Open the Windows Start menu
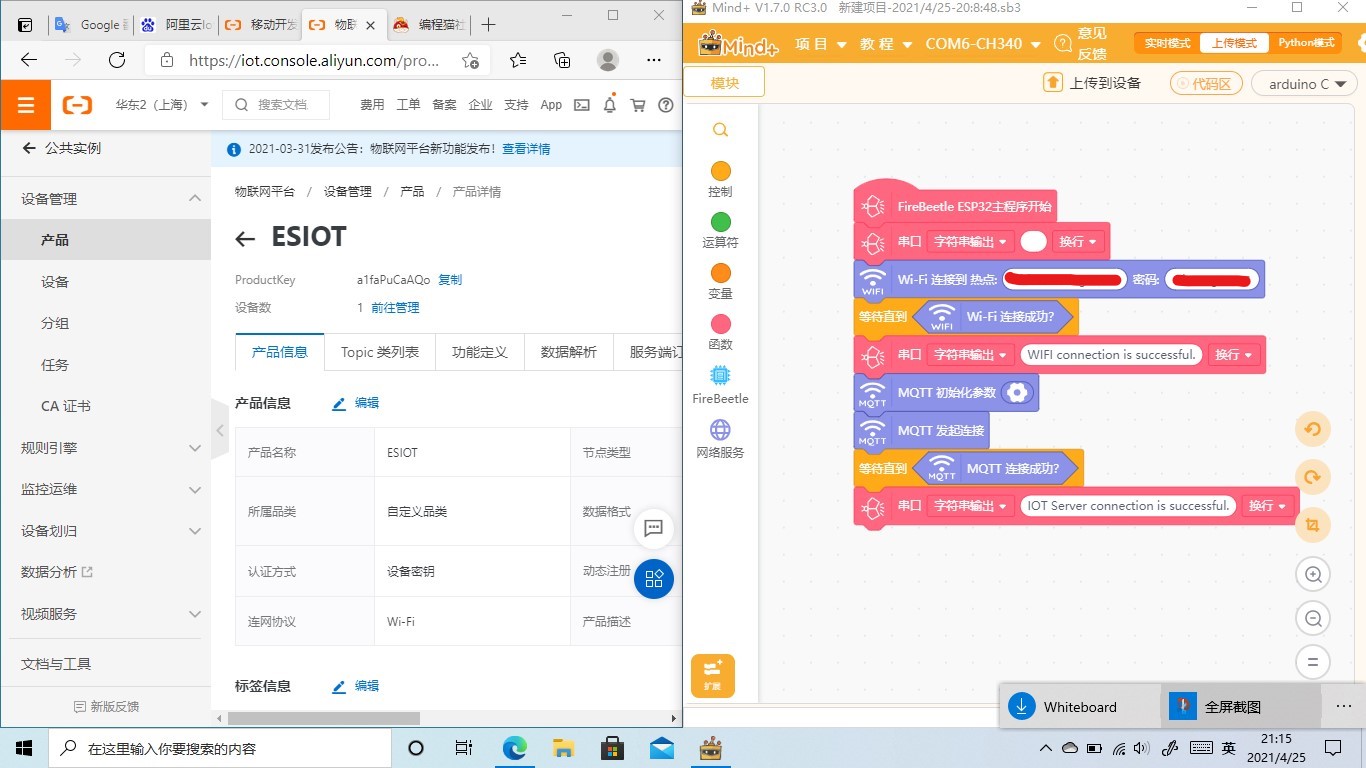 coord(24,748)
